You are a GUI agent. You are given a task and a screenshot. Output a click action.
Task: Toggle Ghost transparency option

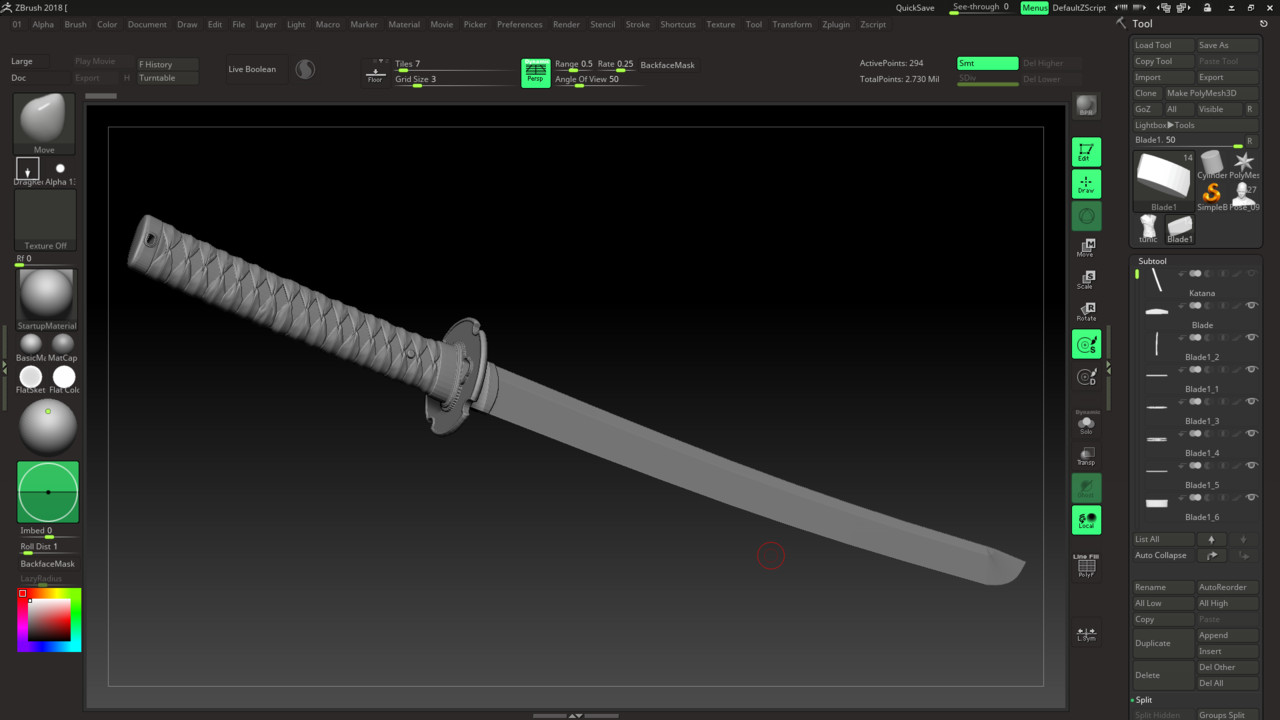pyautogui.click(x=1086, y=488)
